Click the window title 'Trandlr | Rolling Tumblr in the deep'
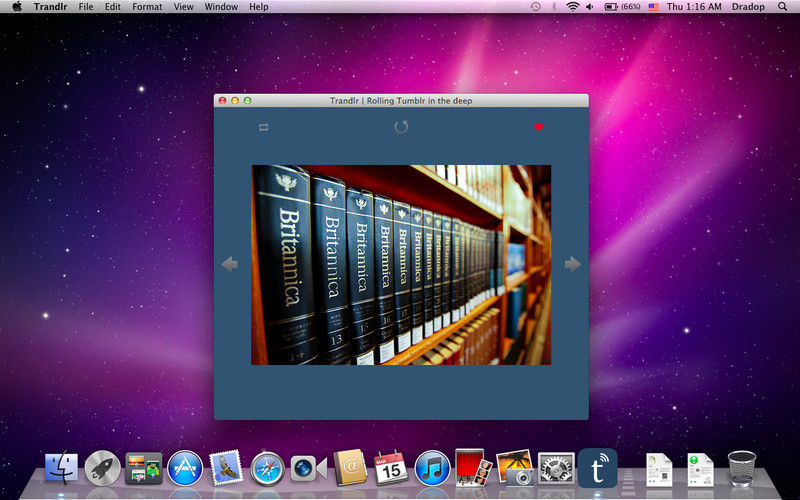 coord(401,101)
